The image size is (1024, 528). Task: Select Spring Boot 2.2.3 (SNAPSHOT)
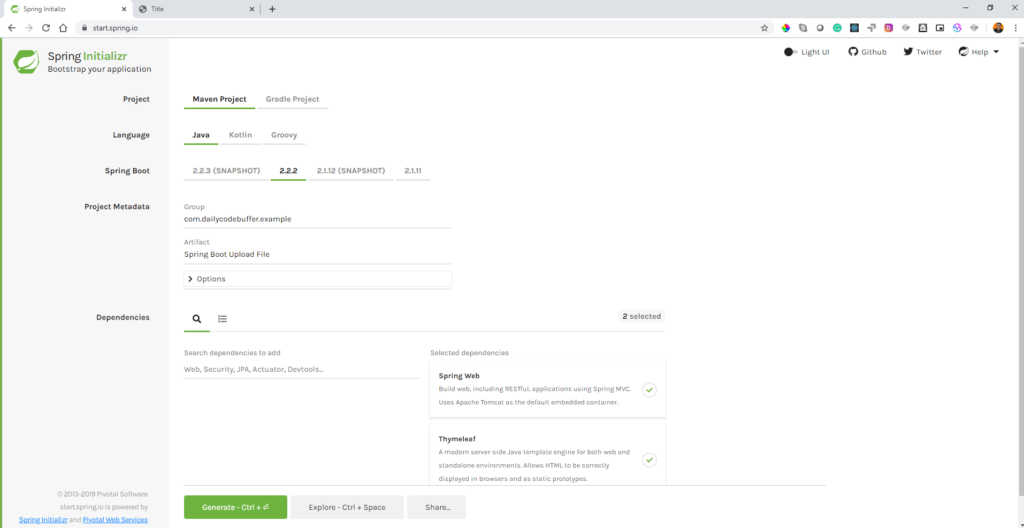[226, 171]
